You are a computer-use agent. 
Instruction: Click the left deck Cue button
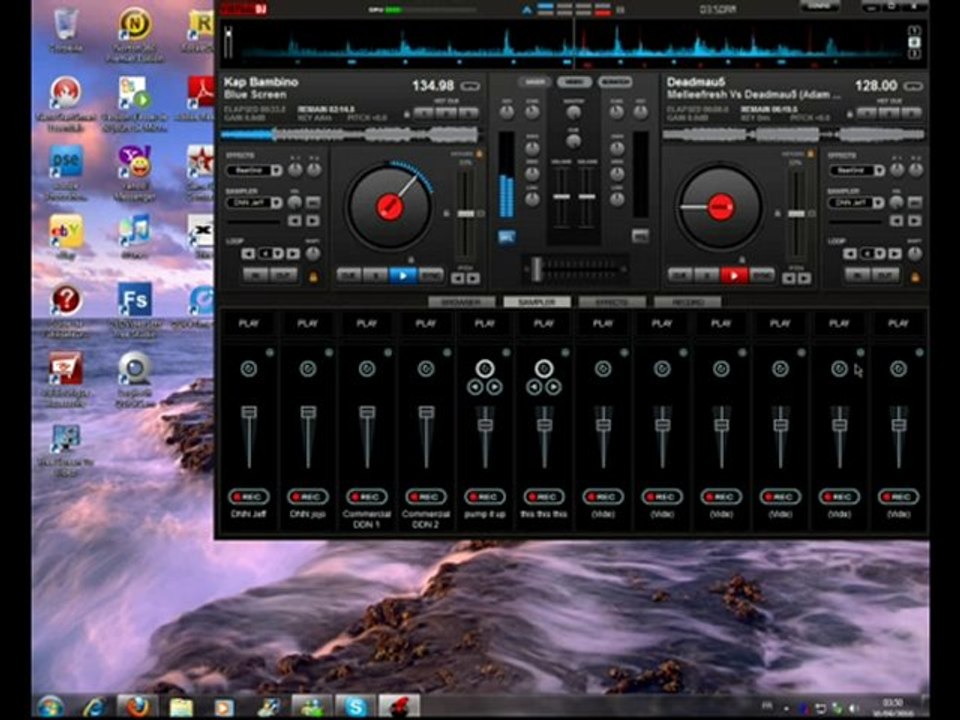pos(349,276)
